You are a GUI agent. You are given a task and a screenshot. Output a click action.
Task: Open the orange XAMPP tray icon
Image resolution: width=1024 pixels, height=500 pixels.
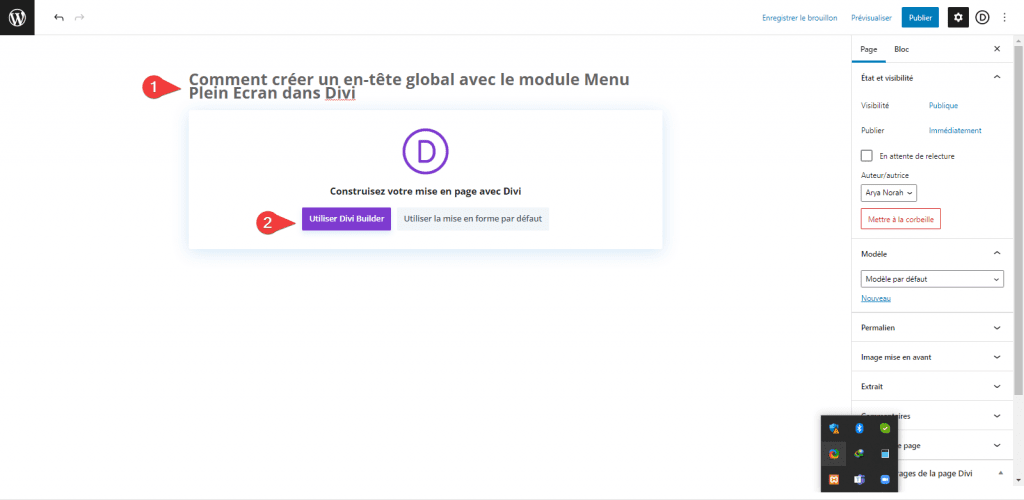click(x=833, y=479)
